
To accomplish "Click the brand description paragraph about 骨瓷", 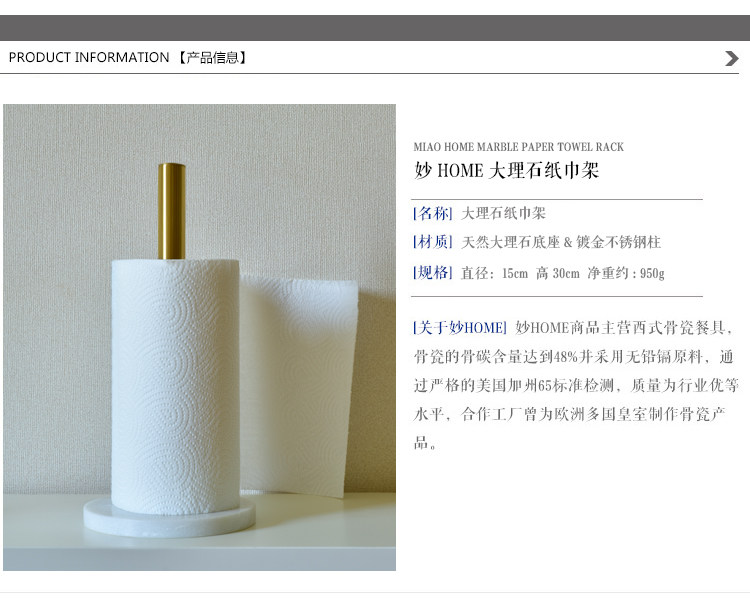I will 576,385.
